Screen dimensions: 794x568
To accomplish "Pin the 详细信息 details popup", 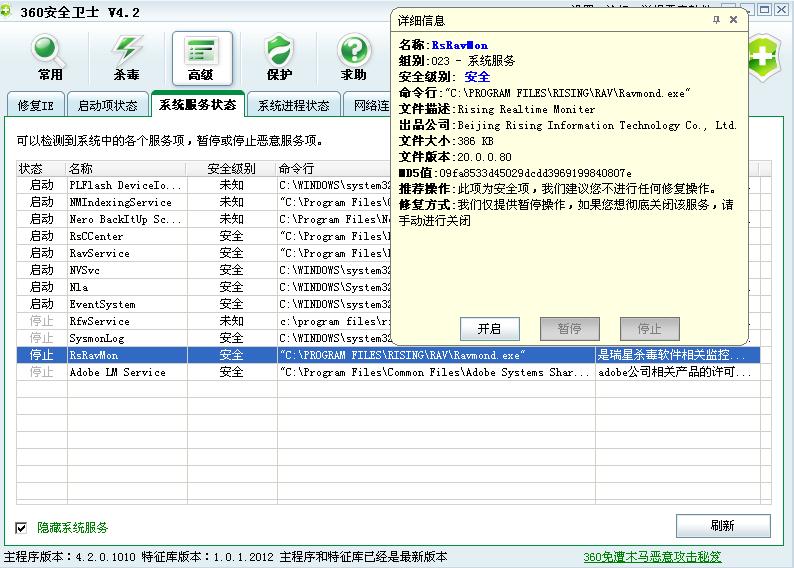I will pos(716,20).
